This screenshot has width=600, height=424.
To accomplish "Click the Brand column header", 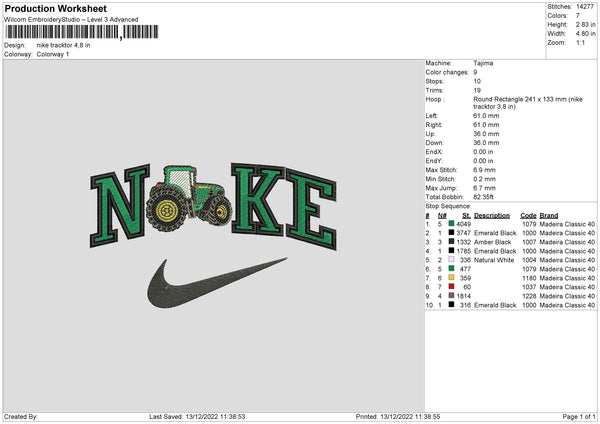I will [549, 215].
